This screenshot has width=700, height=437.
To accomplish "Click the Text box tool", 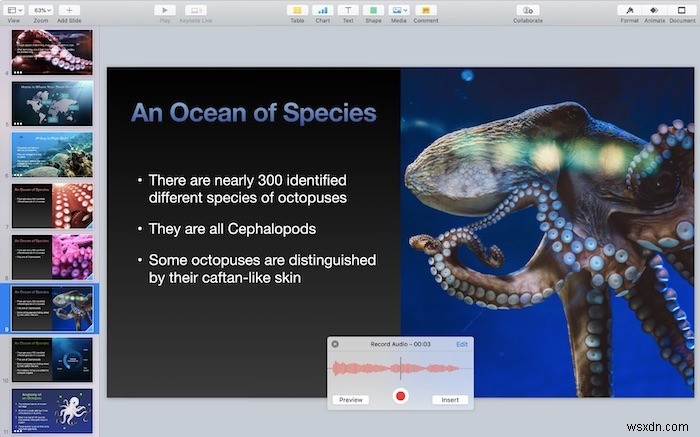I will pyautogui.click(x=348, y=10).
